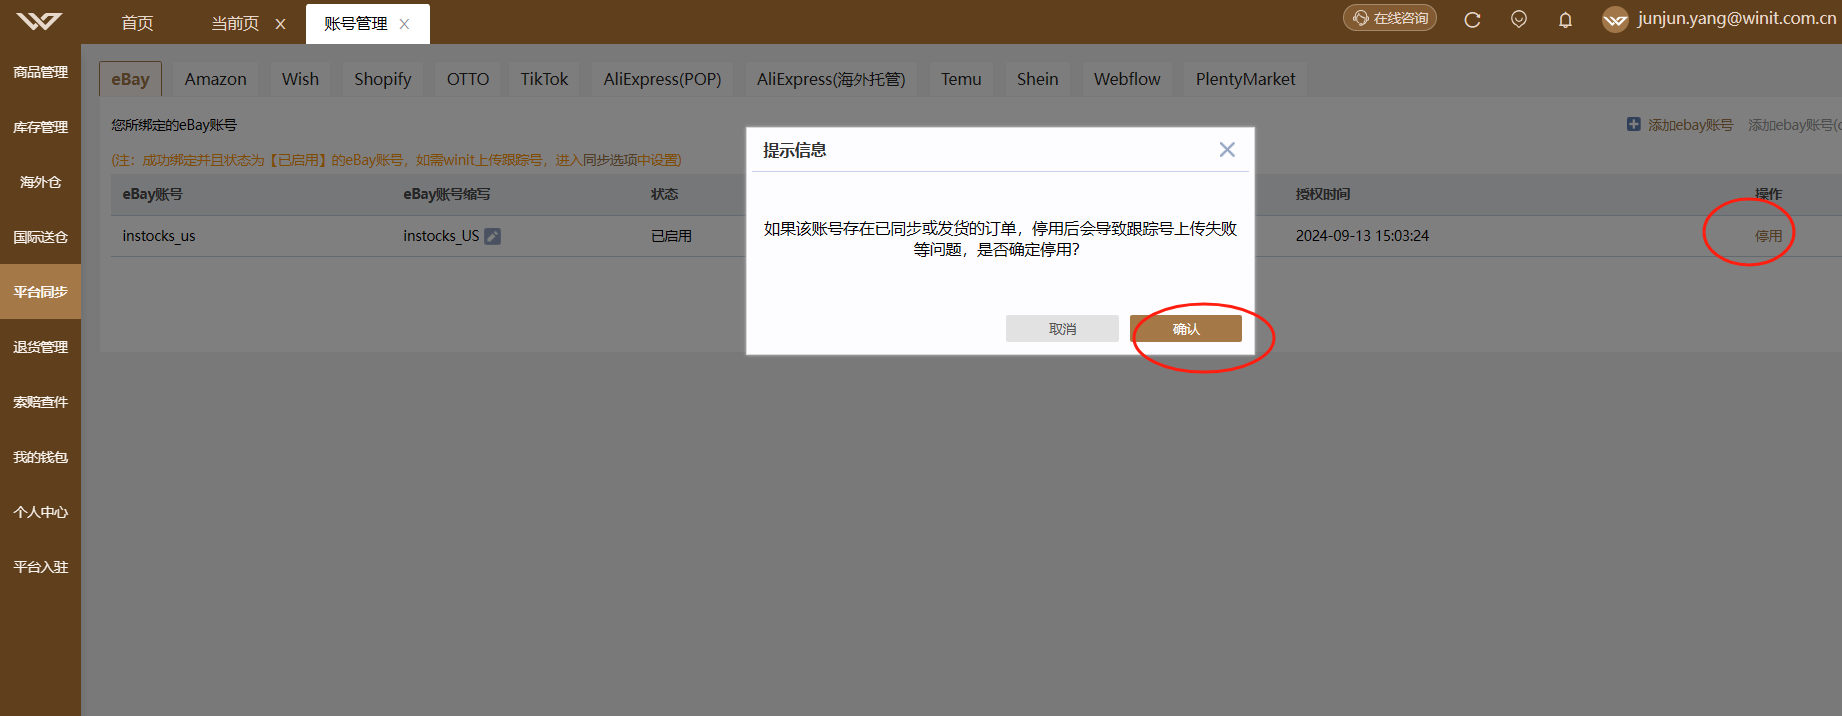
Task: Open 在线咨询 online consultation
Action: coord(1390,18)
